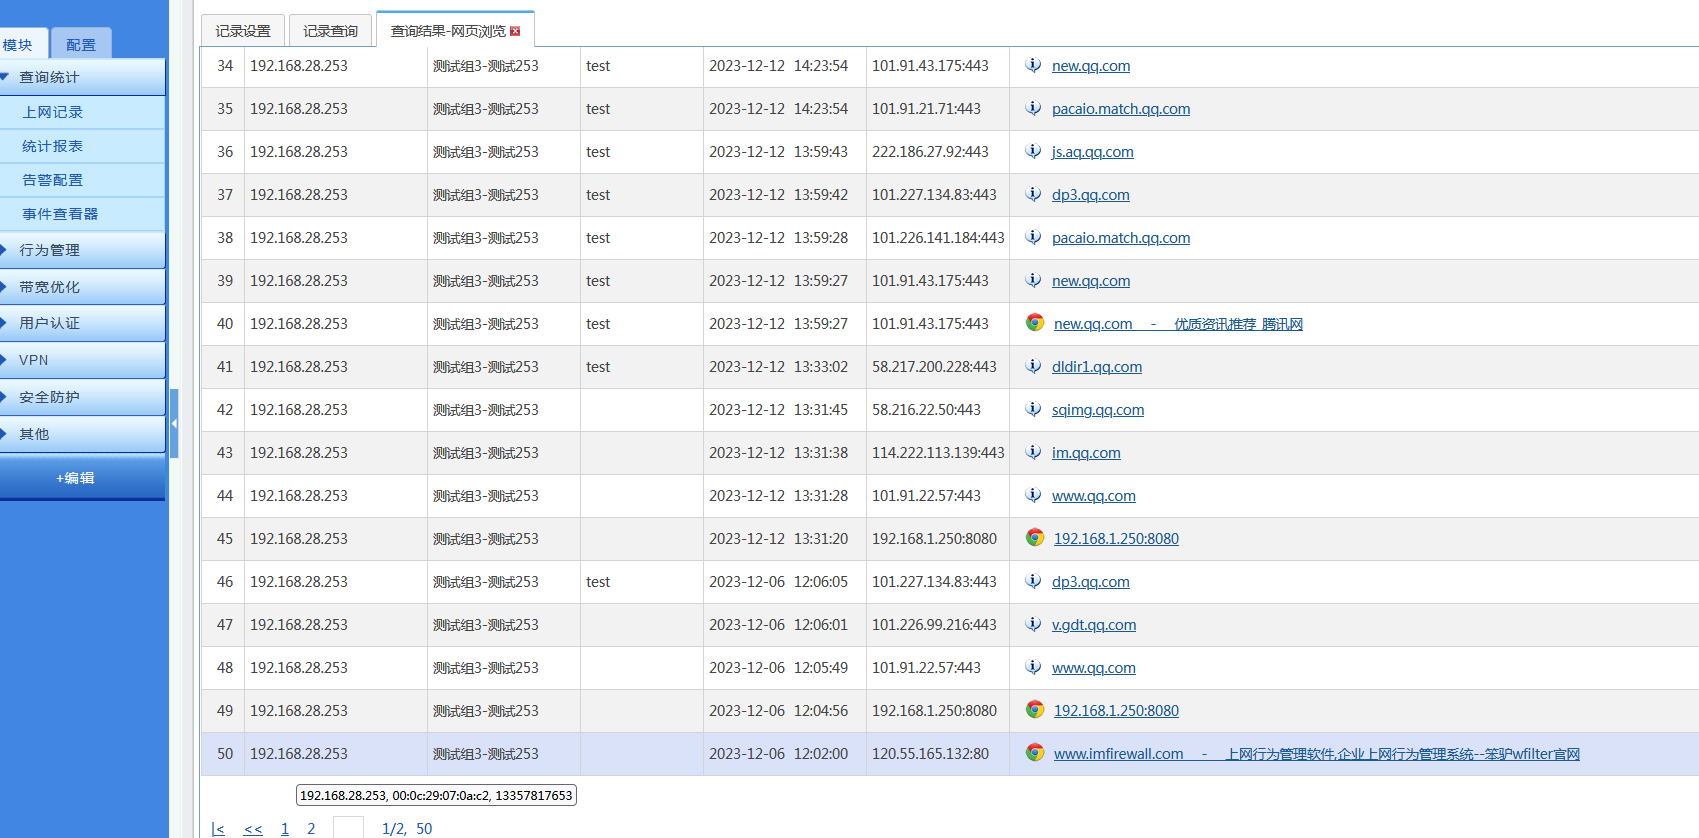The height and width of the screenshot is (838, 1699).
Task: Click the Chrome icon in row 45
Action: [x=1035, y=538]
